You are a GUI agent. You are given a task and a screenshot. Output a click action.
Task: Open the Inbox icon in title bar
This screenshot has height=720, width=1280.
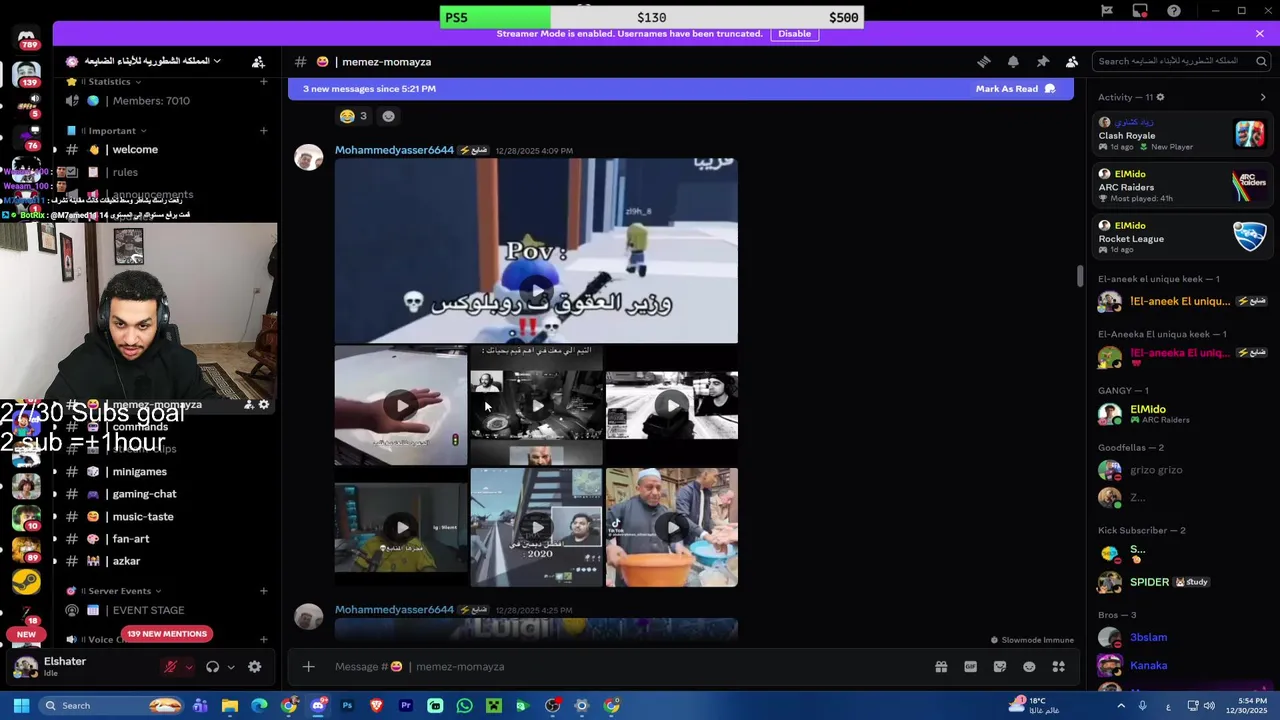coord(1140,11)
